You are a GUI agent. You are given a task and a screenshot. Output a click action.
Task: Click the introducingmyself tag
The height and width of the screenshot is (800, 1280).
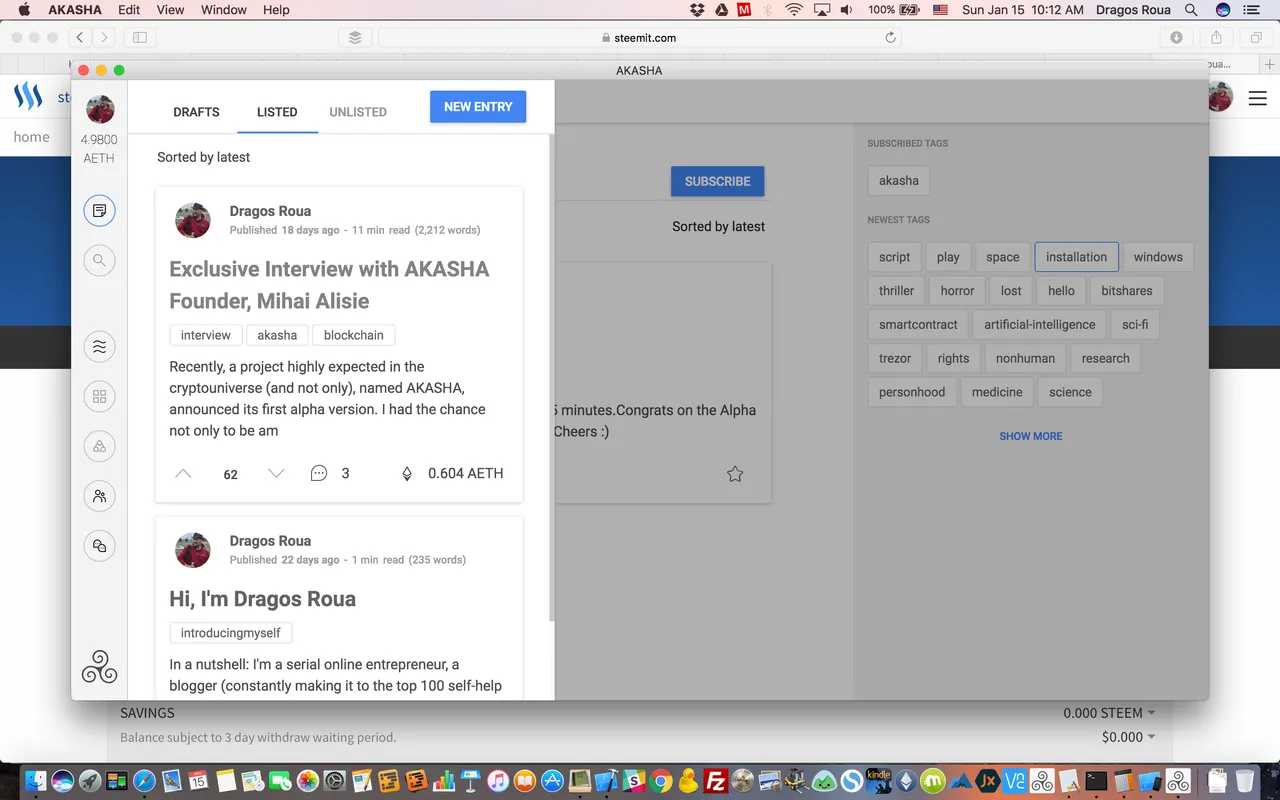pyautogui.click(x=231, y=633)
